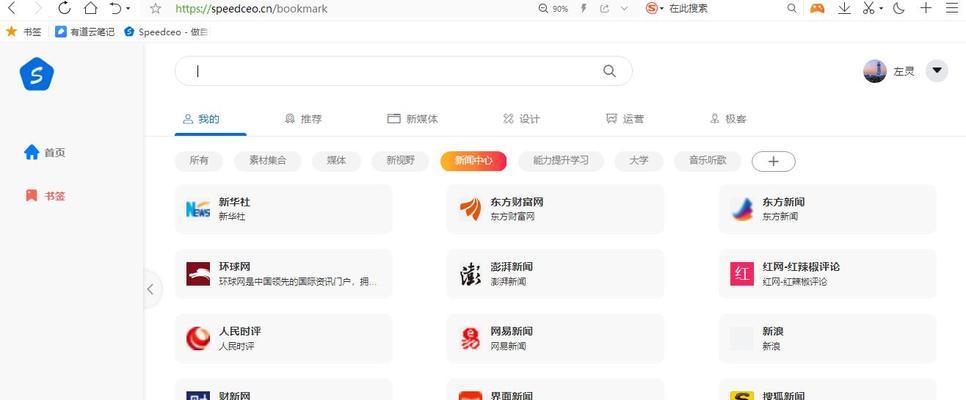966x400 pixels.
Task: Switch to the 推荐 tab
Action: click(x=303, y=119)
